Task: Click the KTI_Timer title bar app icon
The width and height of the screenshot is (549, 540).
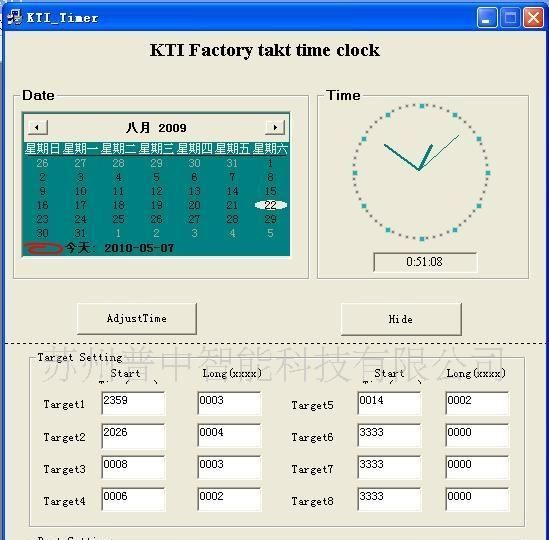Action: tap(14, 17)
